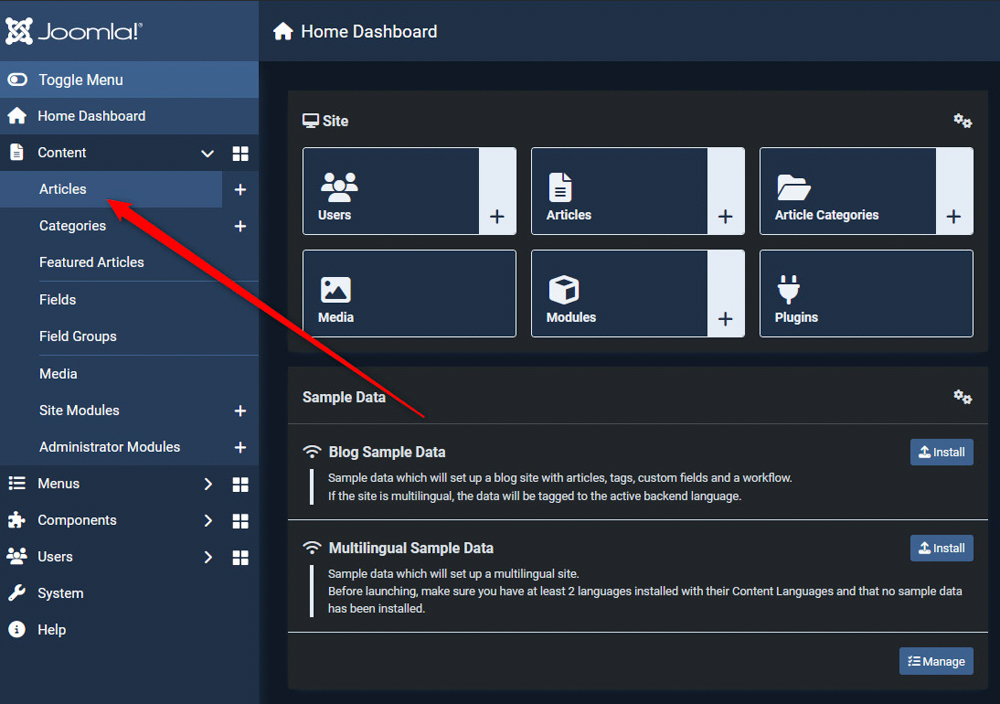Collapse the Content section chevron
Image resolution: width=1000 pixels, height=704 pixels.
point(207,153)
